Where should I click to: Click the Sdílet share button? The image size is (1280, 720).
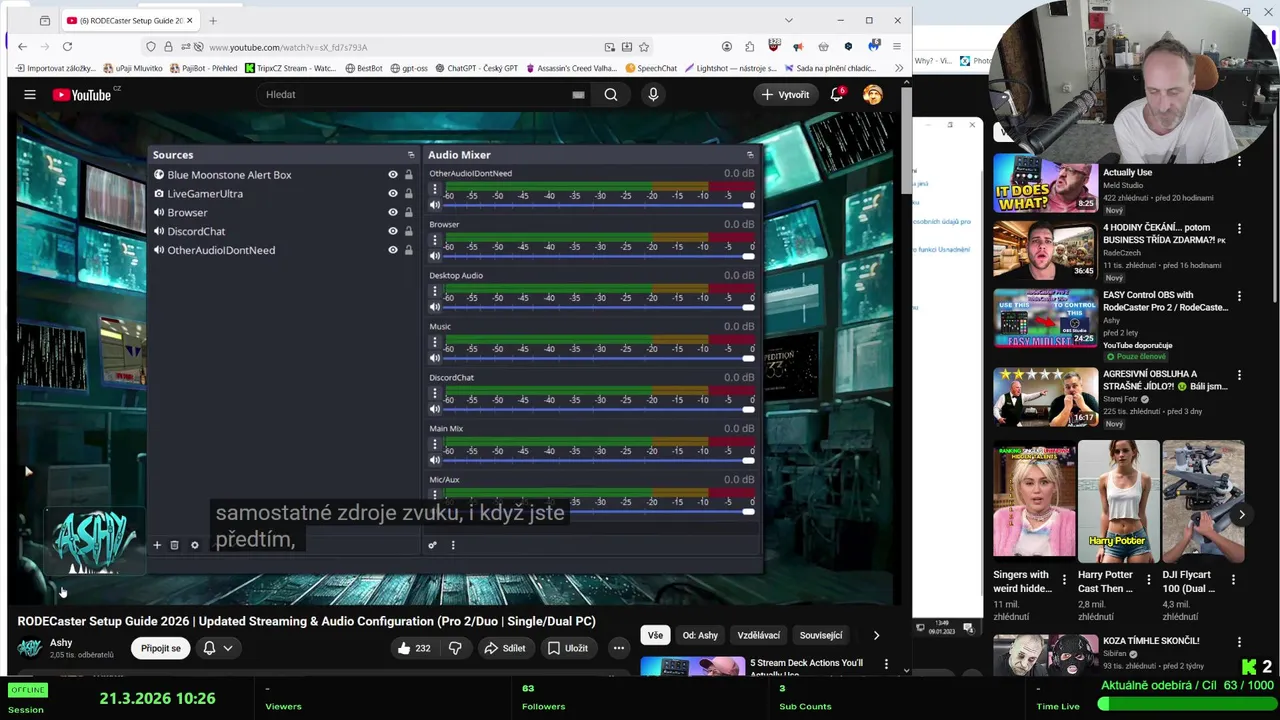point(505,648)
